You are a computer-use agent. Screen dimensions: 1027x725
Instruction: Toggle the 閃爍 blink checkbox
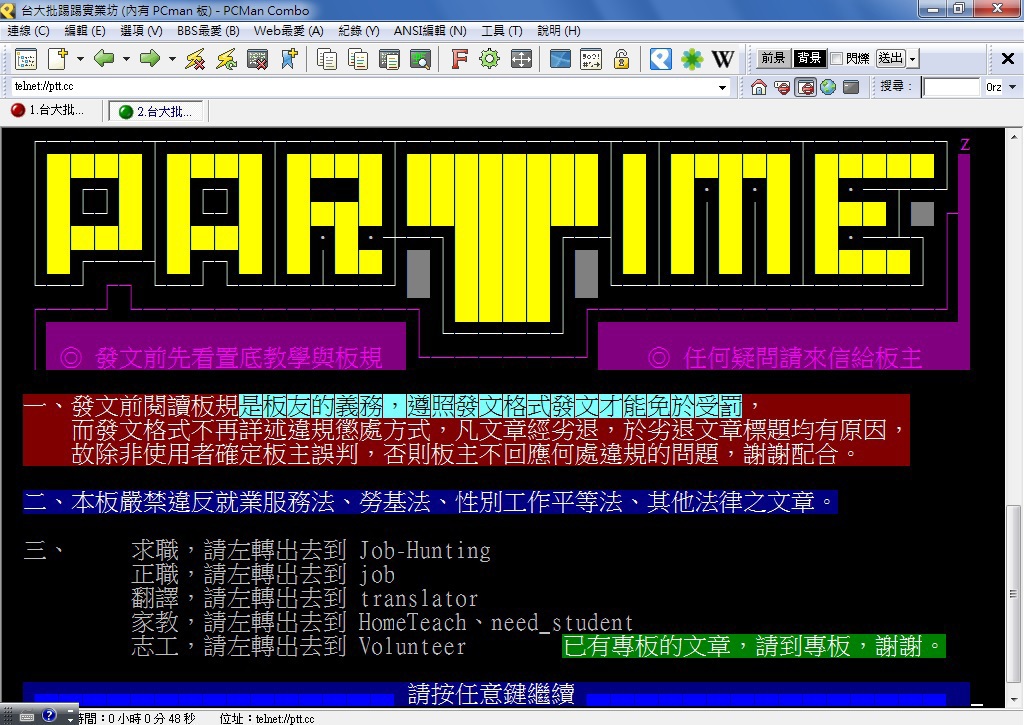[x=836, y=59]
